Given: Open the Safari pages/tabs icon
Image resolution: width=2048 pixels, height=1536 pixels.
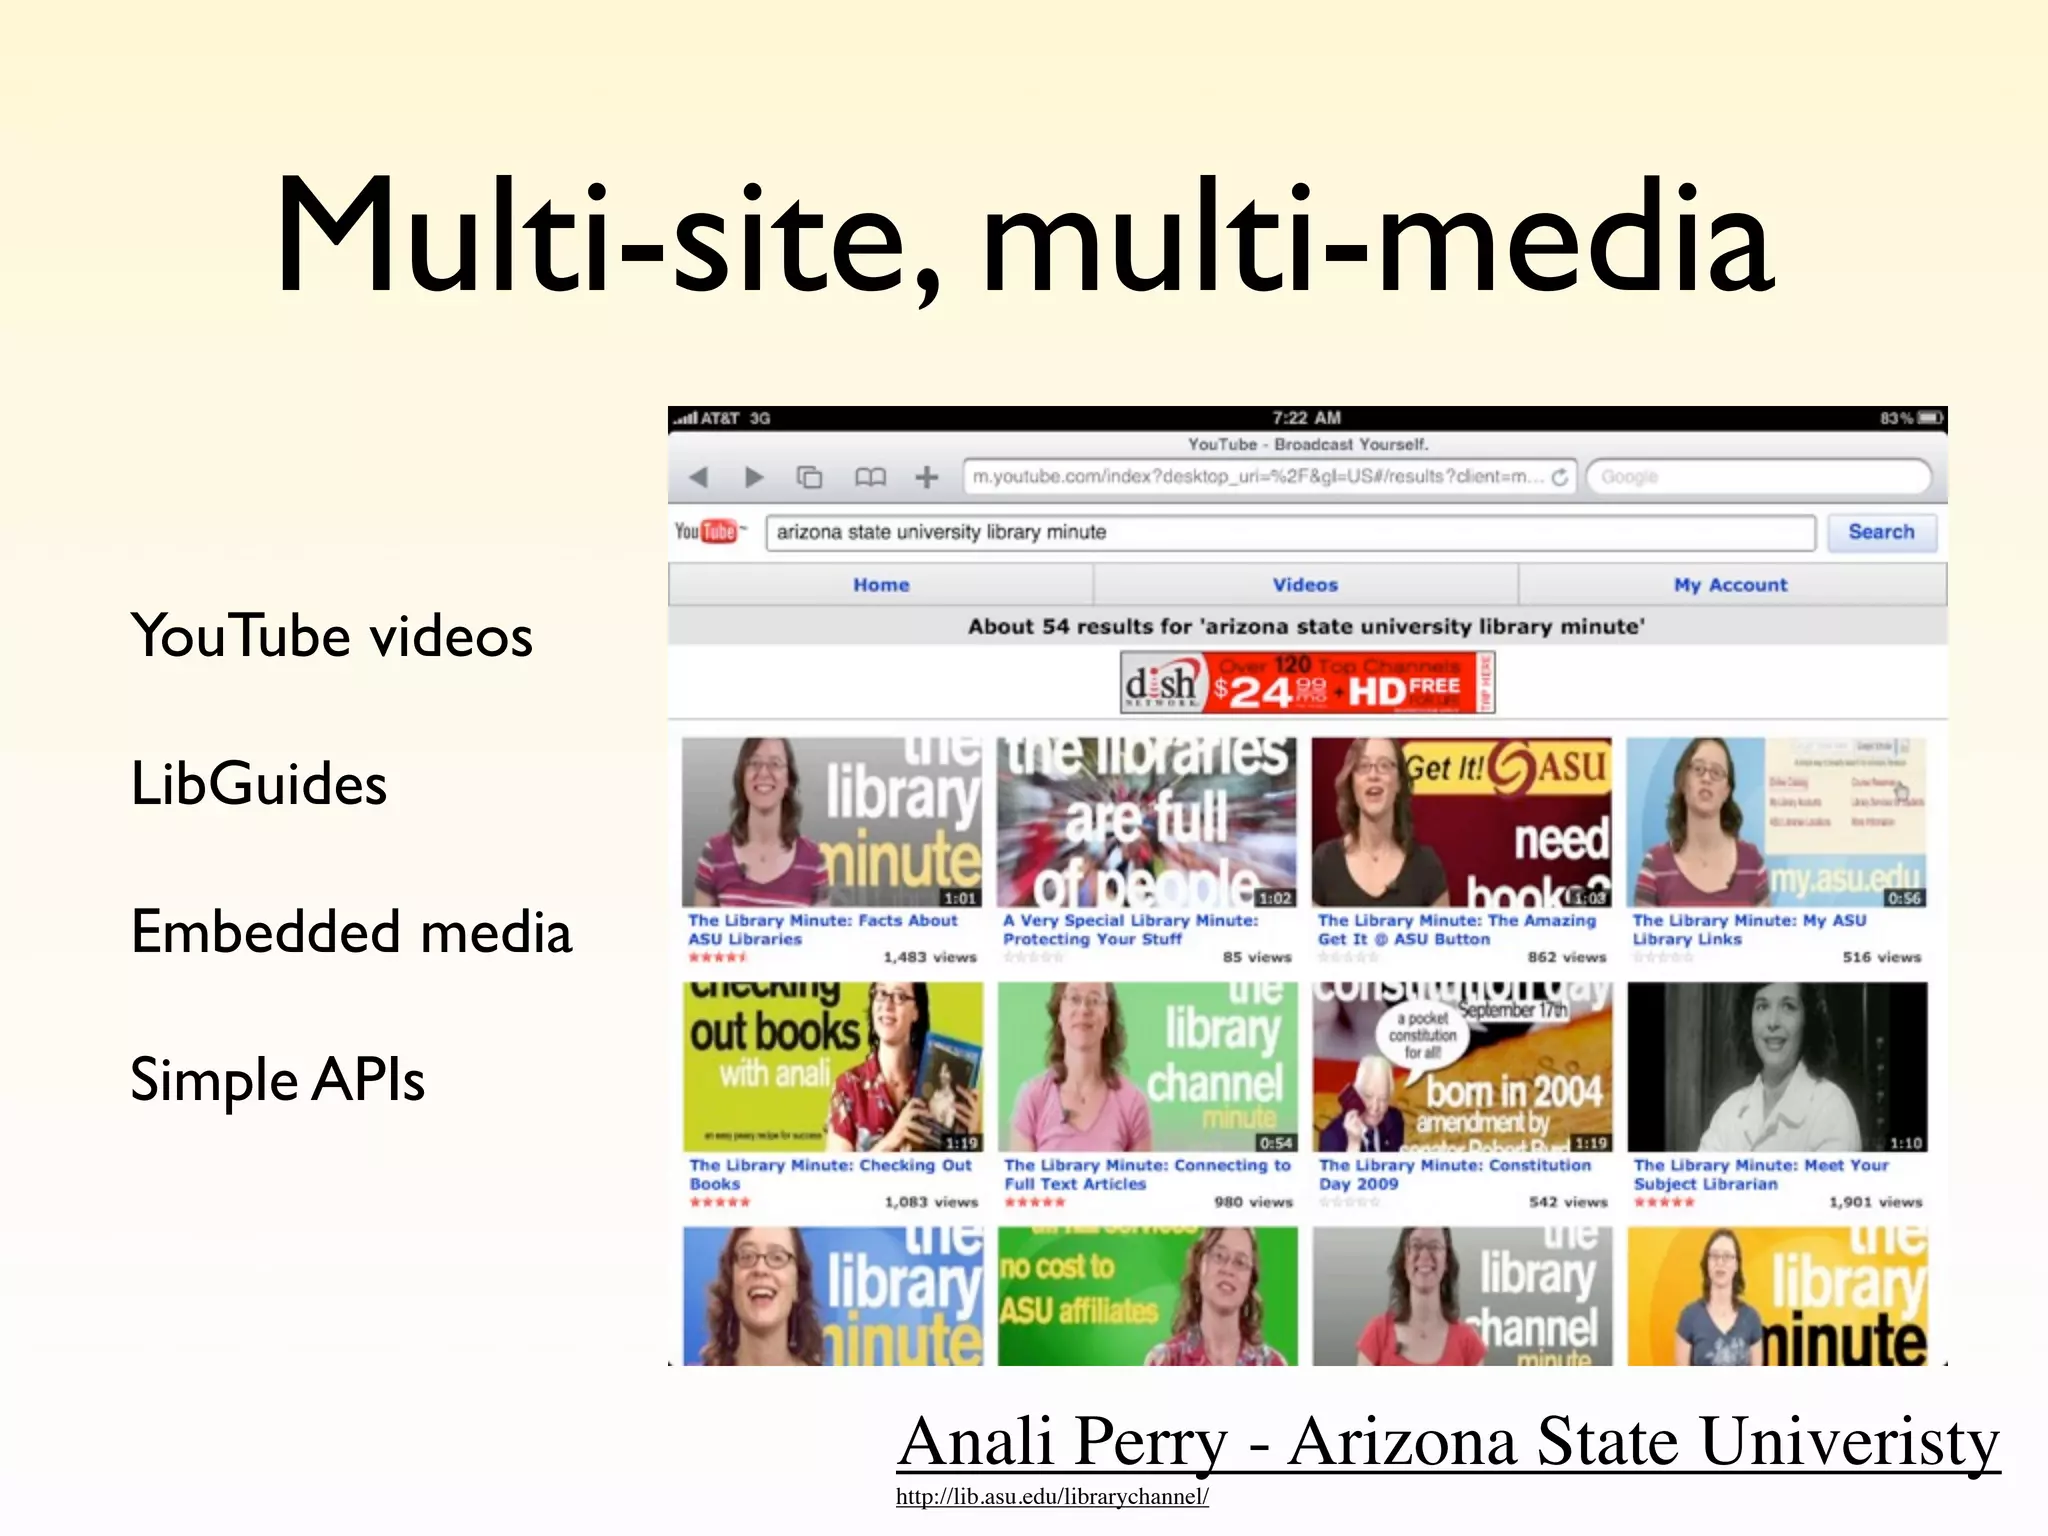Looking at the screenshot, I should [x=809, y=477].
